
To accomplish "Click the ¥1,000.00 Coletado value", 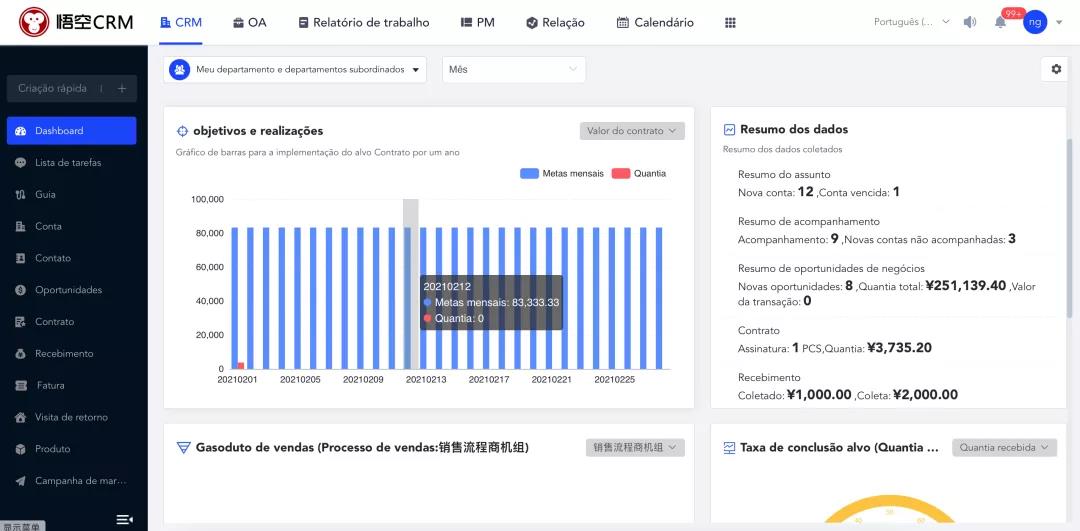I will click(819, 395).
